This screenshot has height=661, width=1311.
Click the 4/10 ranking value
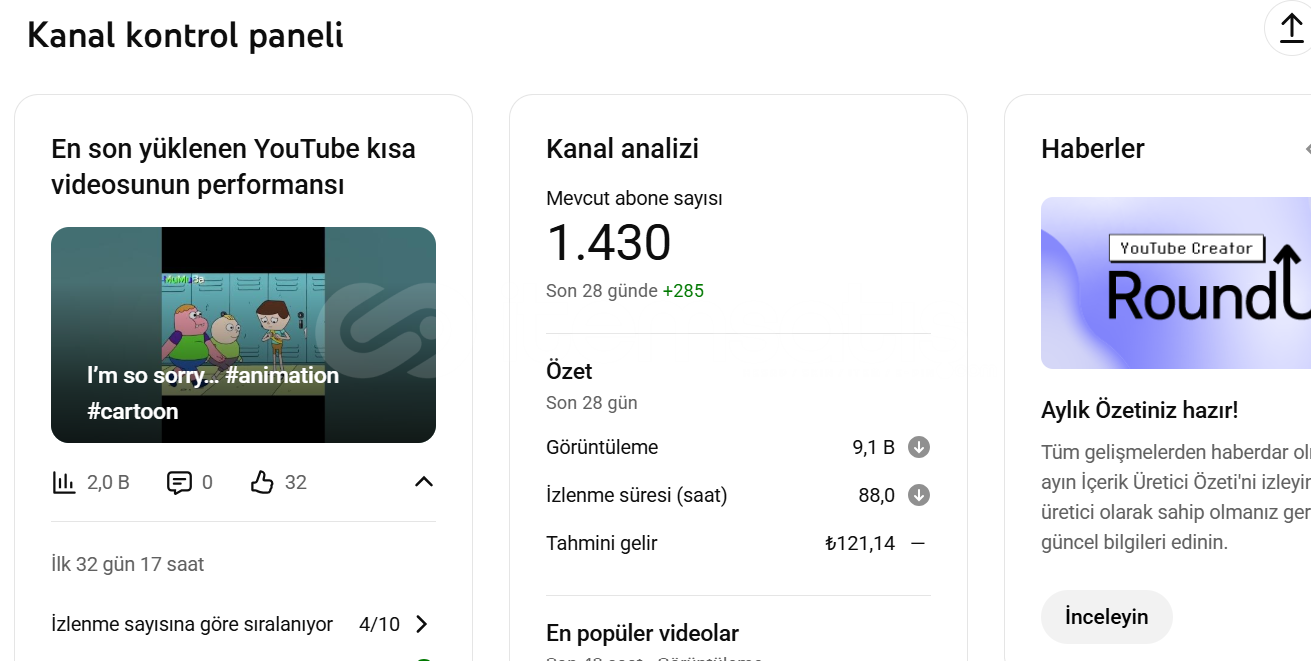379,625
